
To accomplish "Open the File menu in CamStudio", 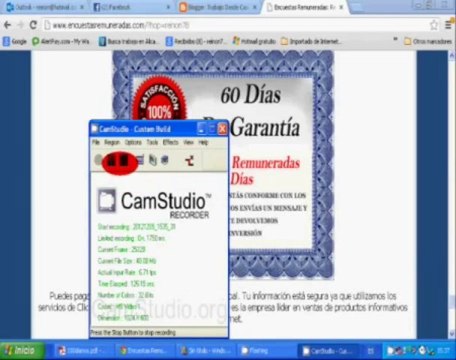I will (96, 142).
